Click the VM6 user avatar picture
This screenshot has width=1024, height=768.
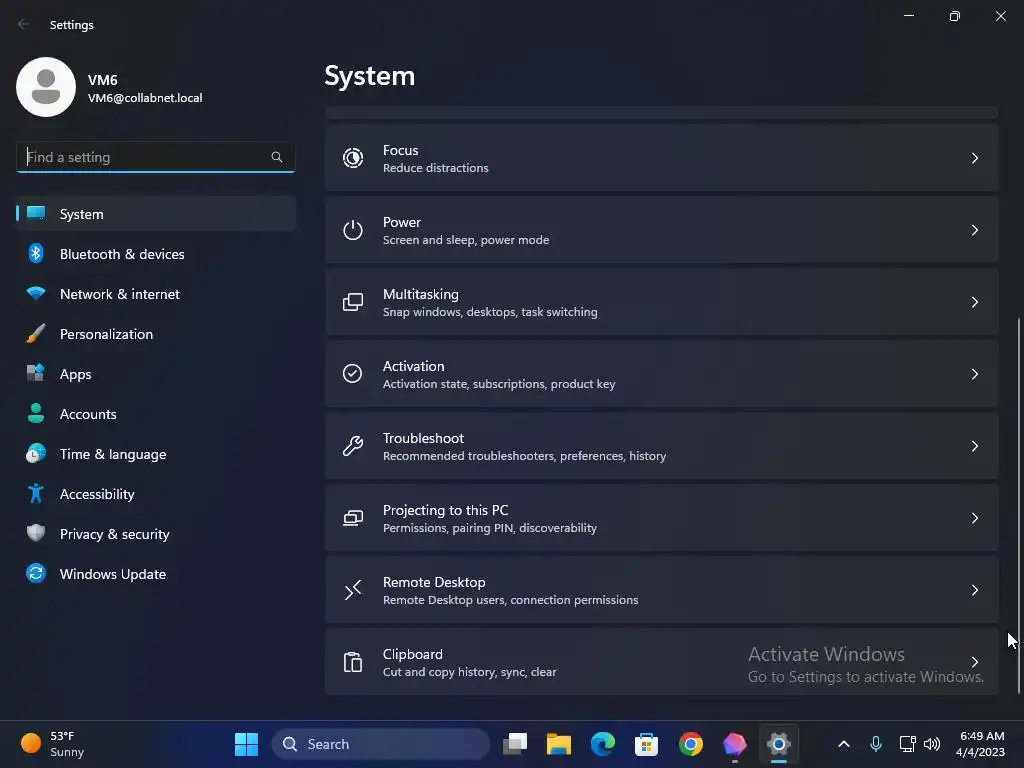[x=46, y=87]
